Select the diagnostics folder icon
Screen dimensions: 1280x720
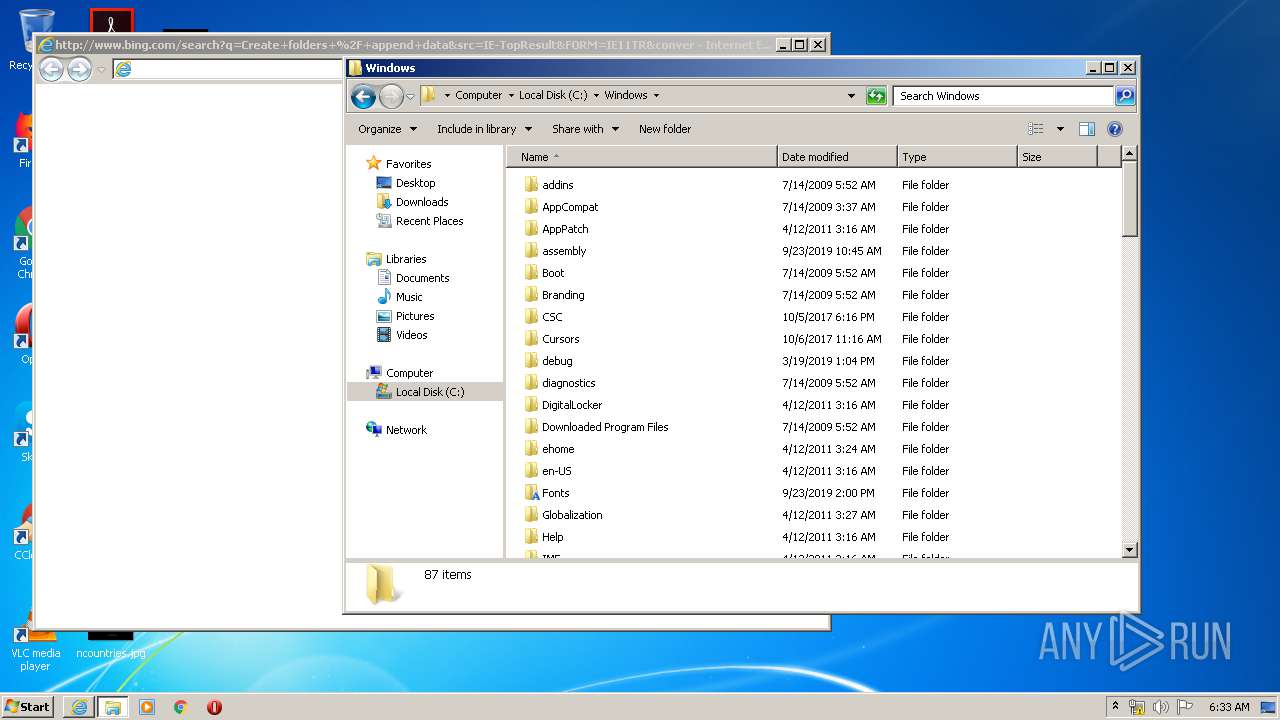[532, 383]
